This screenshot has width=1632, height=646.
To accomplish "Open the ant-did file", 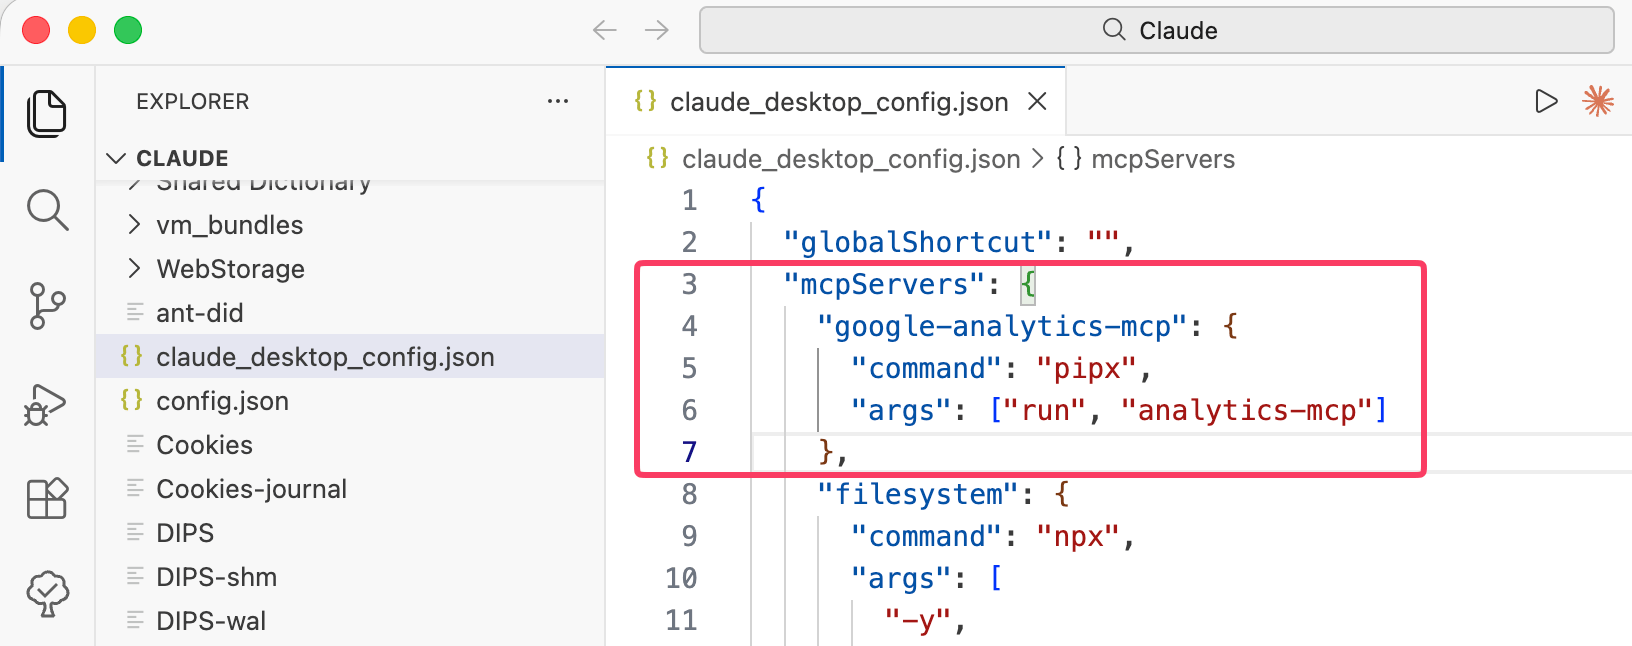I will [x=350, y=313].
